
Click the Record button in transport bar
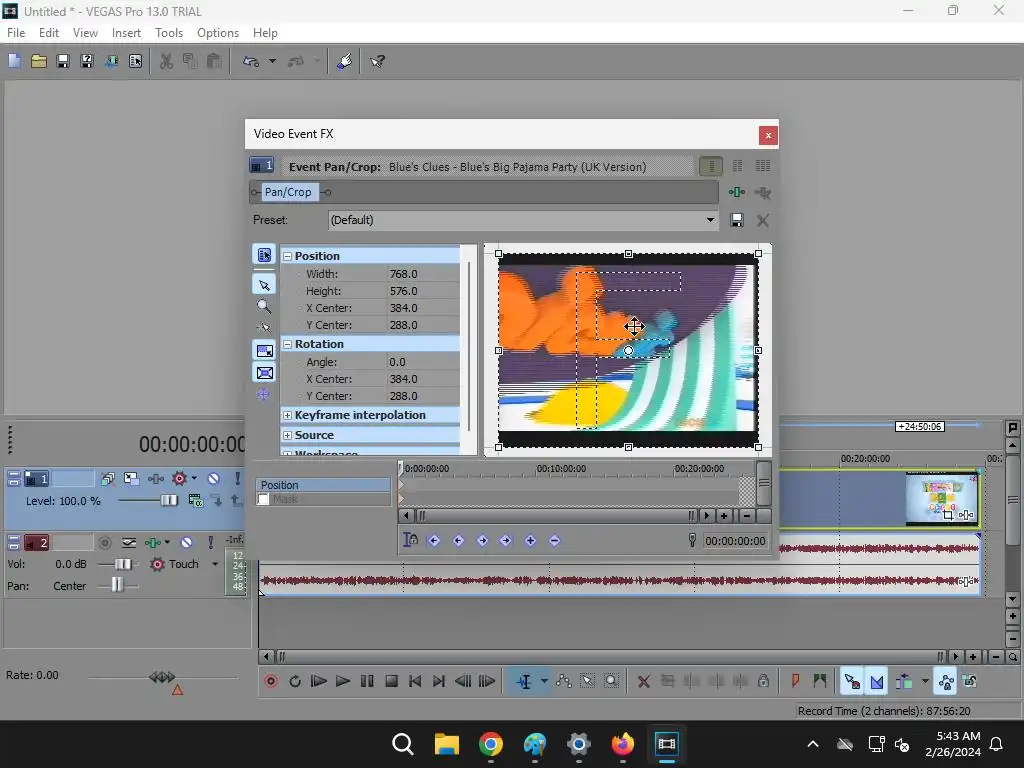(x=271, y=682)
